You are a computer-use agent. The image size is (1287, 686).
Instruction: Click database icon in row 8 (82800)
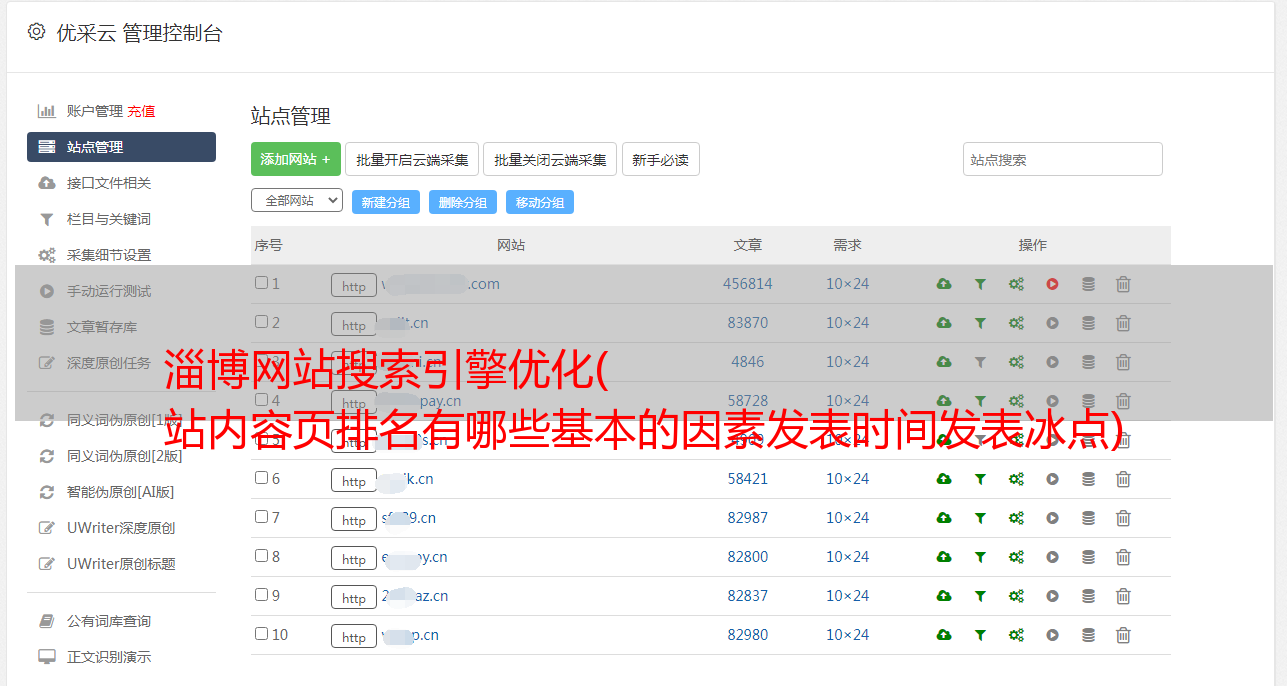pos(1088,557)
